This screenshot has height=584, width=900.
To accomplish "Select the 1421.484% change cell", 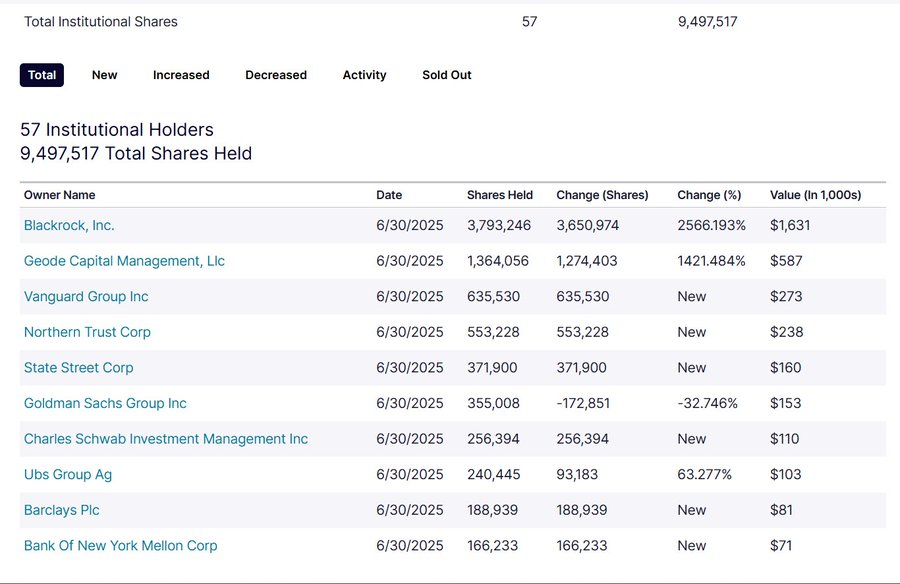I will (x=711, y=261).
